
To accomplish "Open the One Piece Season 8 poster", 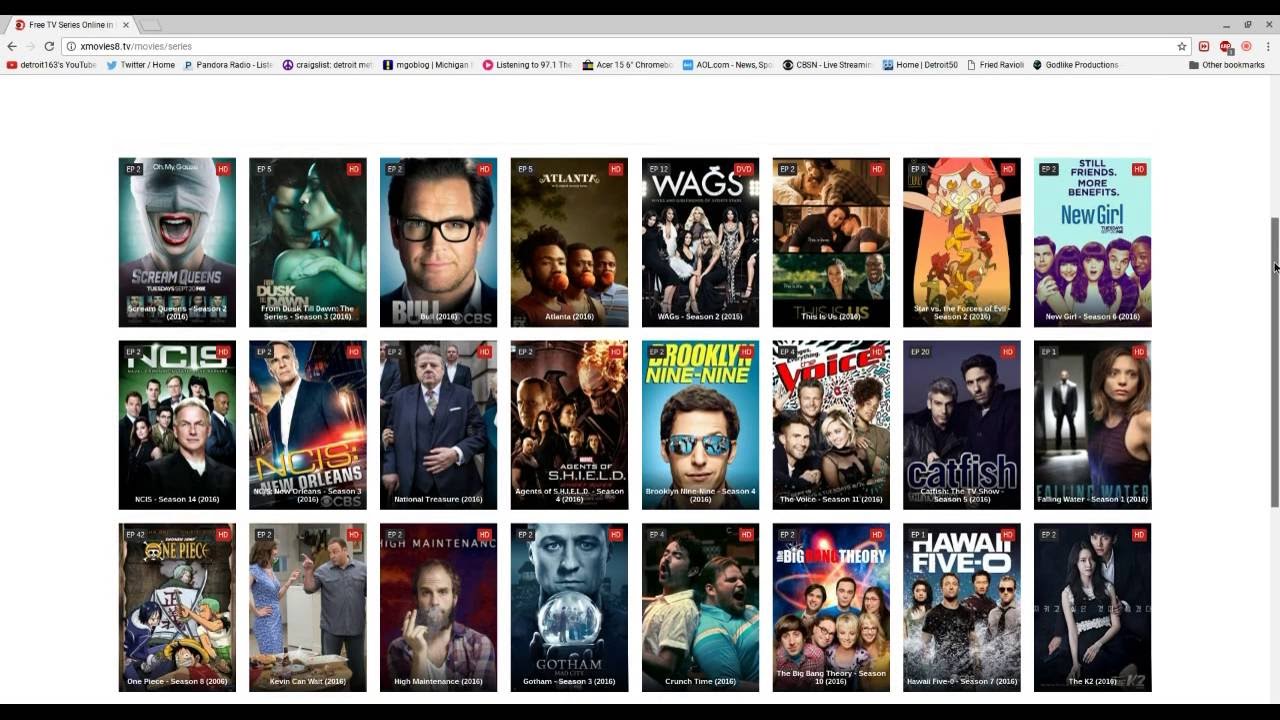I will click(177, 608).
